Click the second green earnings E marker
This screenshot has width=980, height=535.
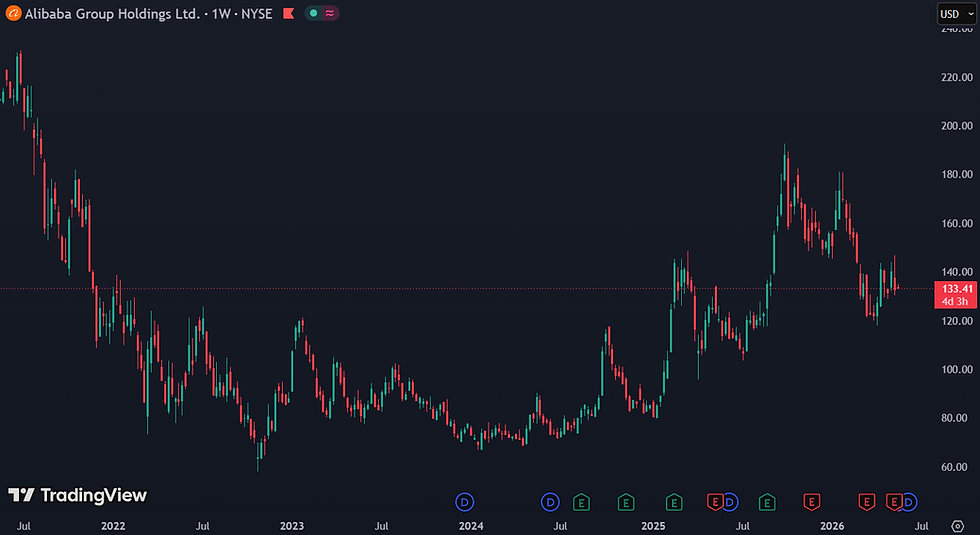pyautogui.click(x=626, y=502)
